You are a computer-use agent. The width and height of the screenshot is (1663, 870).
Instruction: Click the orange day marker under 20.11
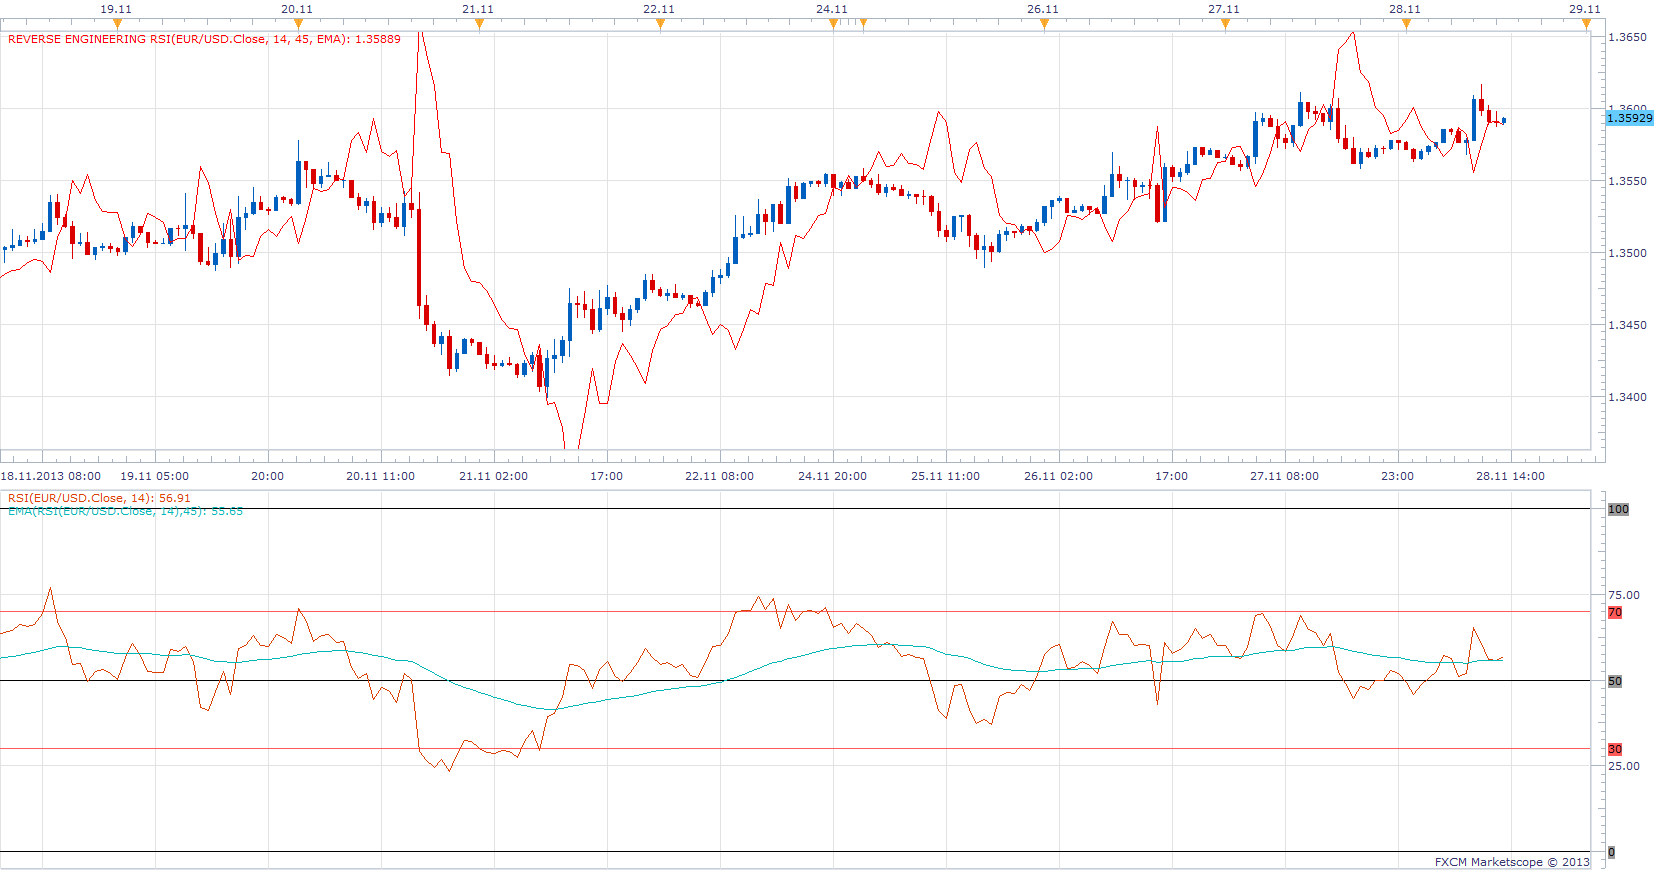point(298,24)
